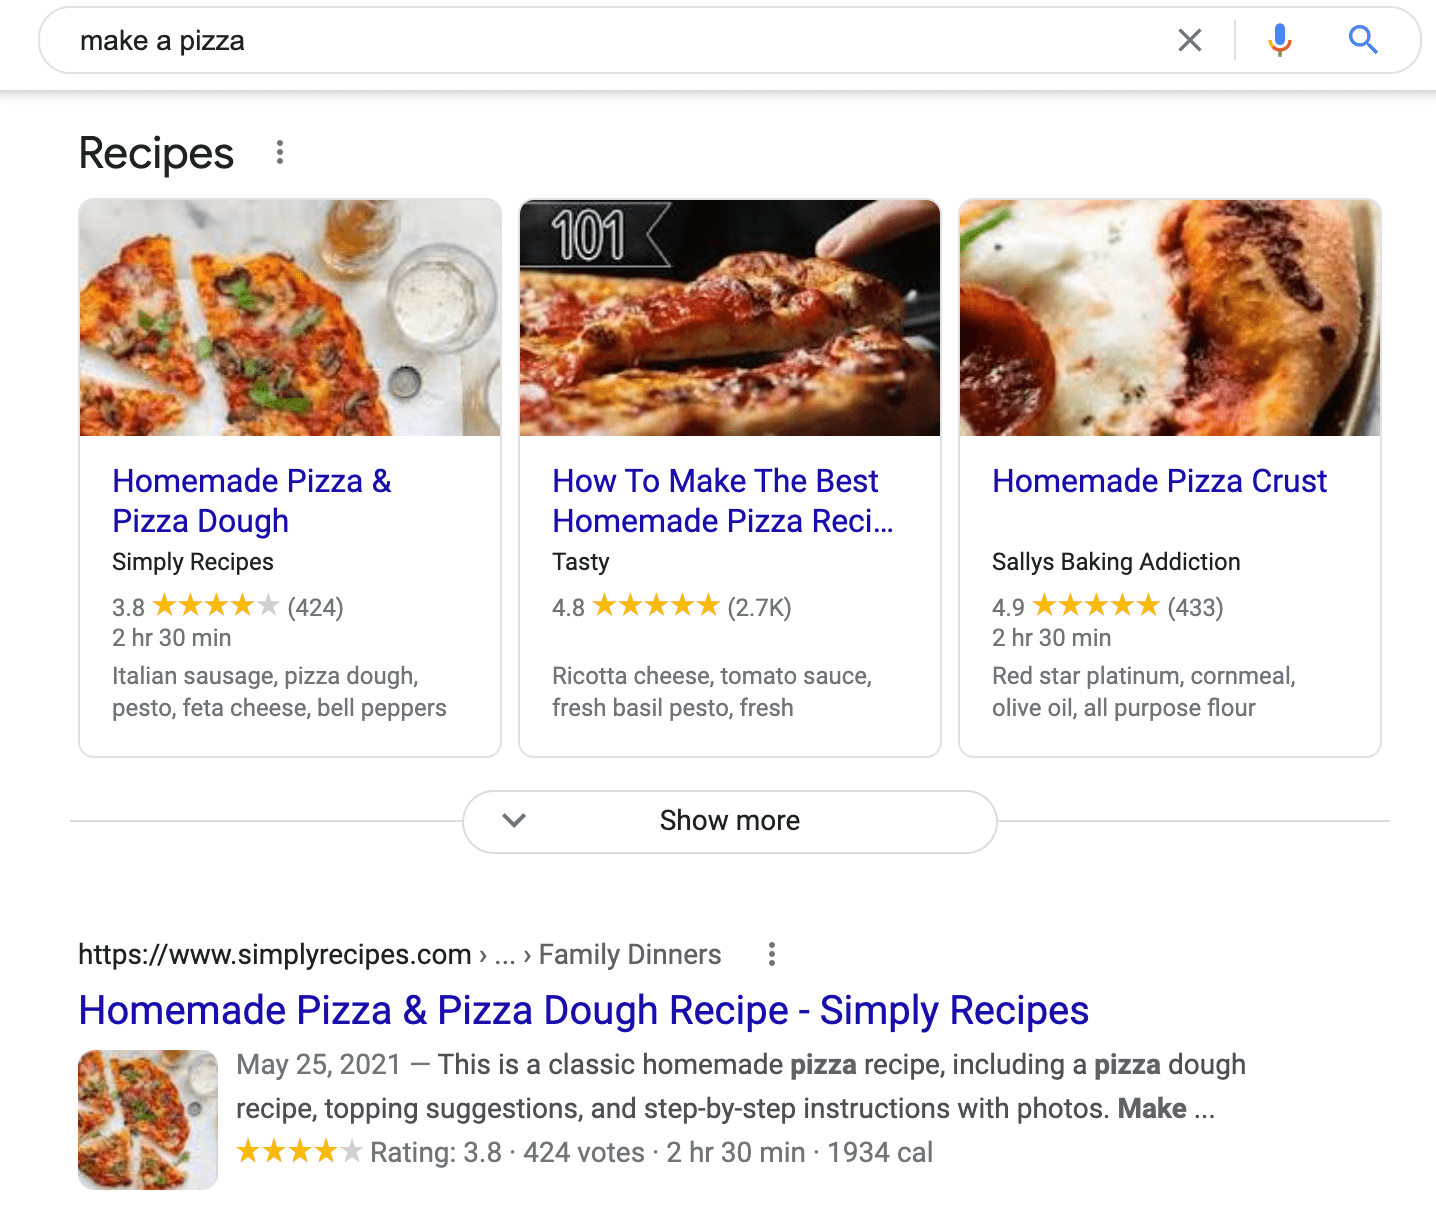Expand recipes using the Show more chevron
Image resolution: width=1436 pixels, height=1226 pixels.
pos(514,821)
